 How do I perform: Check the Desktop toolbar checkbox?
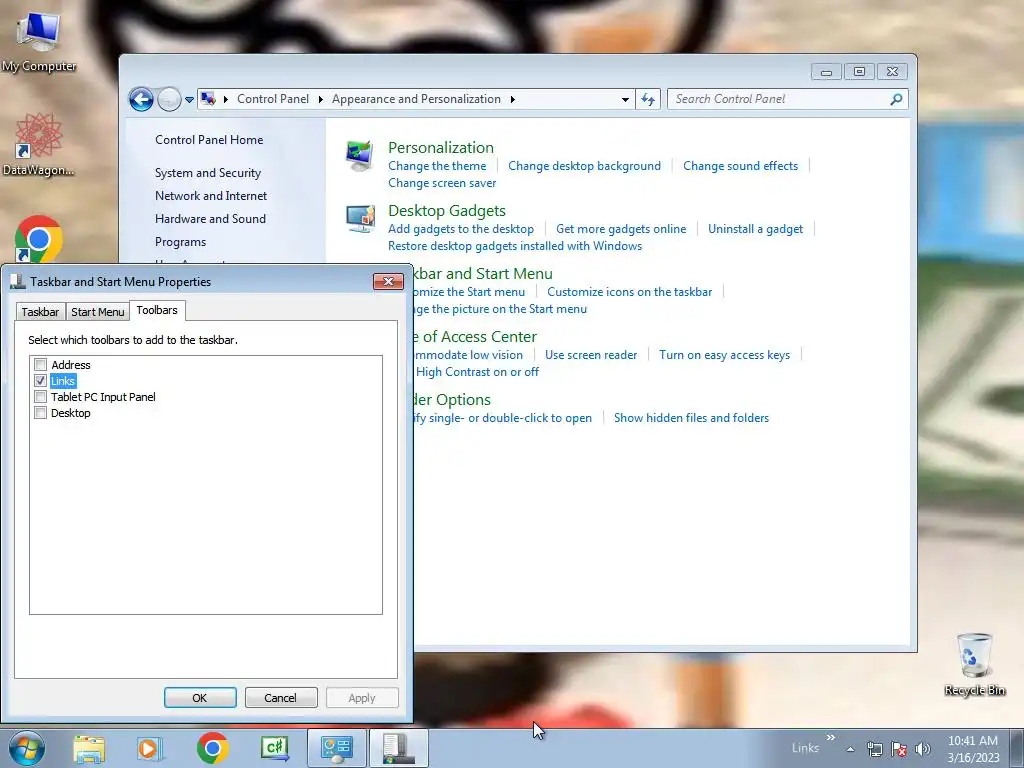click(40, 413)
